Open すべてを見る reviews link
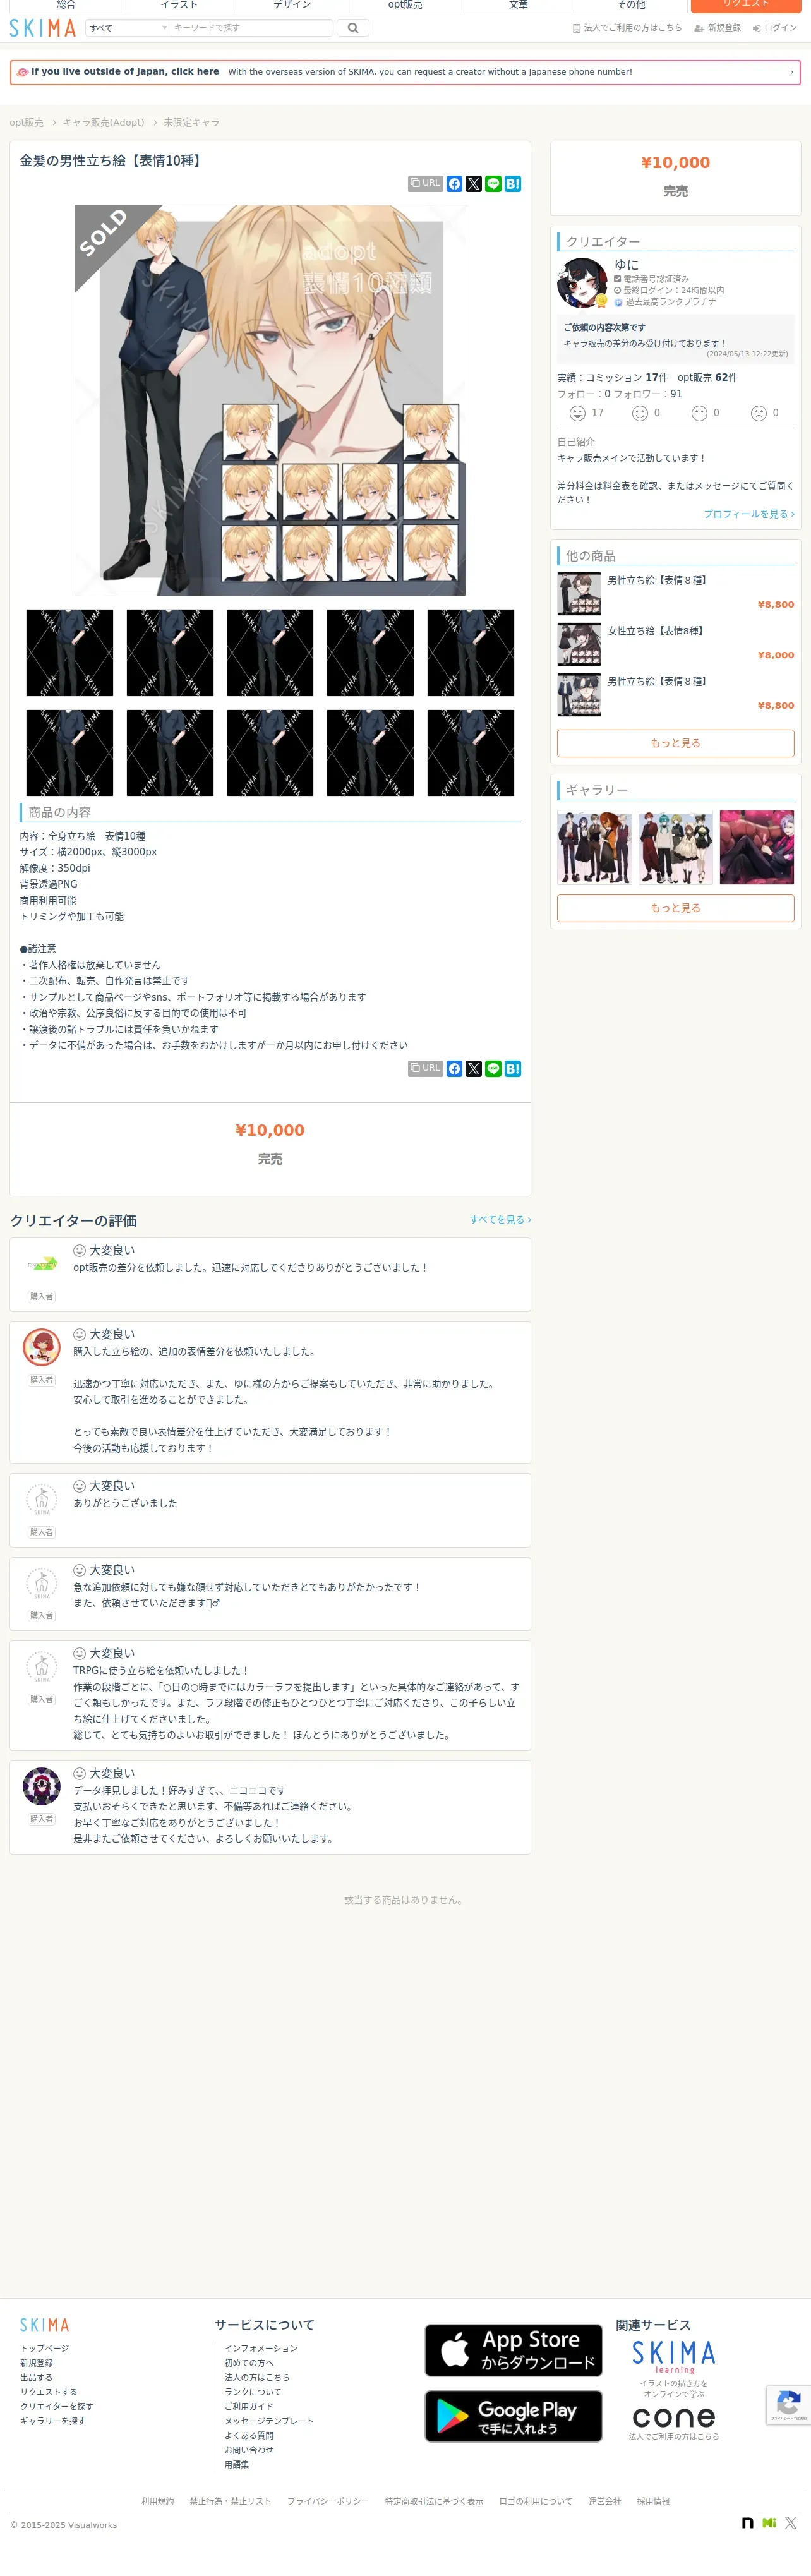Screen dimensions: 811x2576 [500, 1220]
